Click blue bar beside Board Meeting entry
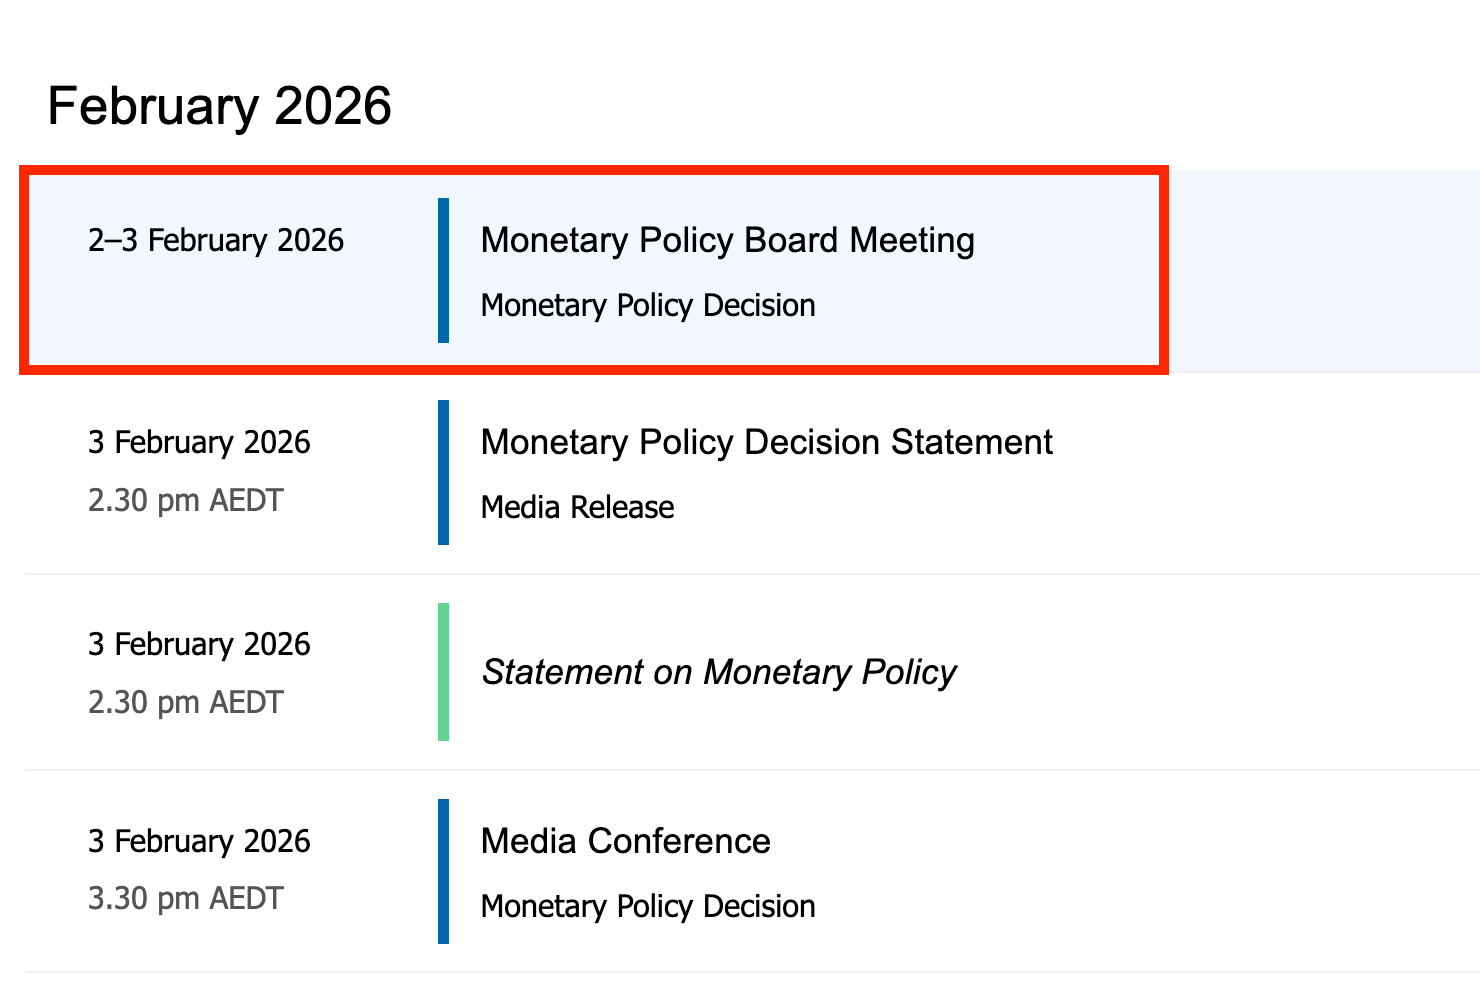The height and width of the screenshot is (986, 1480). pyautogui.click(x=443, y=270)
